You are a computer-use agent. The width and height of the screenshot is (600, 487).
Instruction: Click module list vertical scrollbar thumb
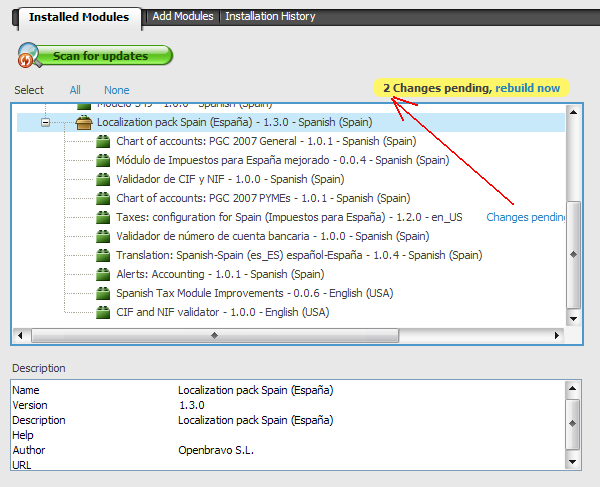(573, 254)
